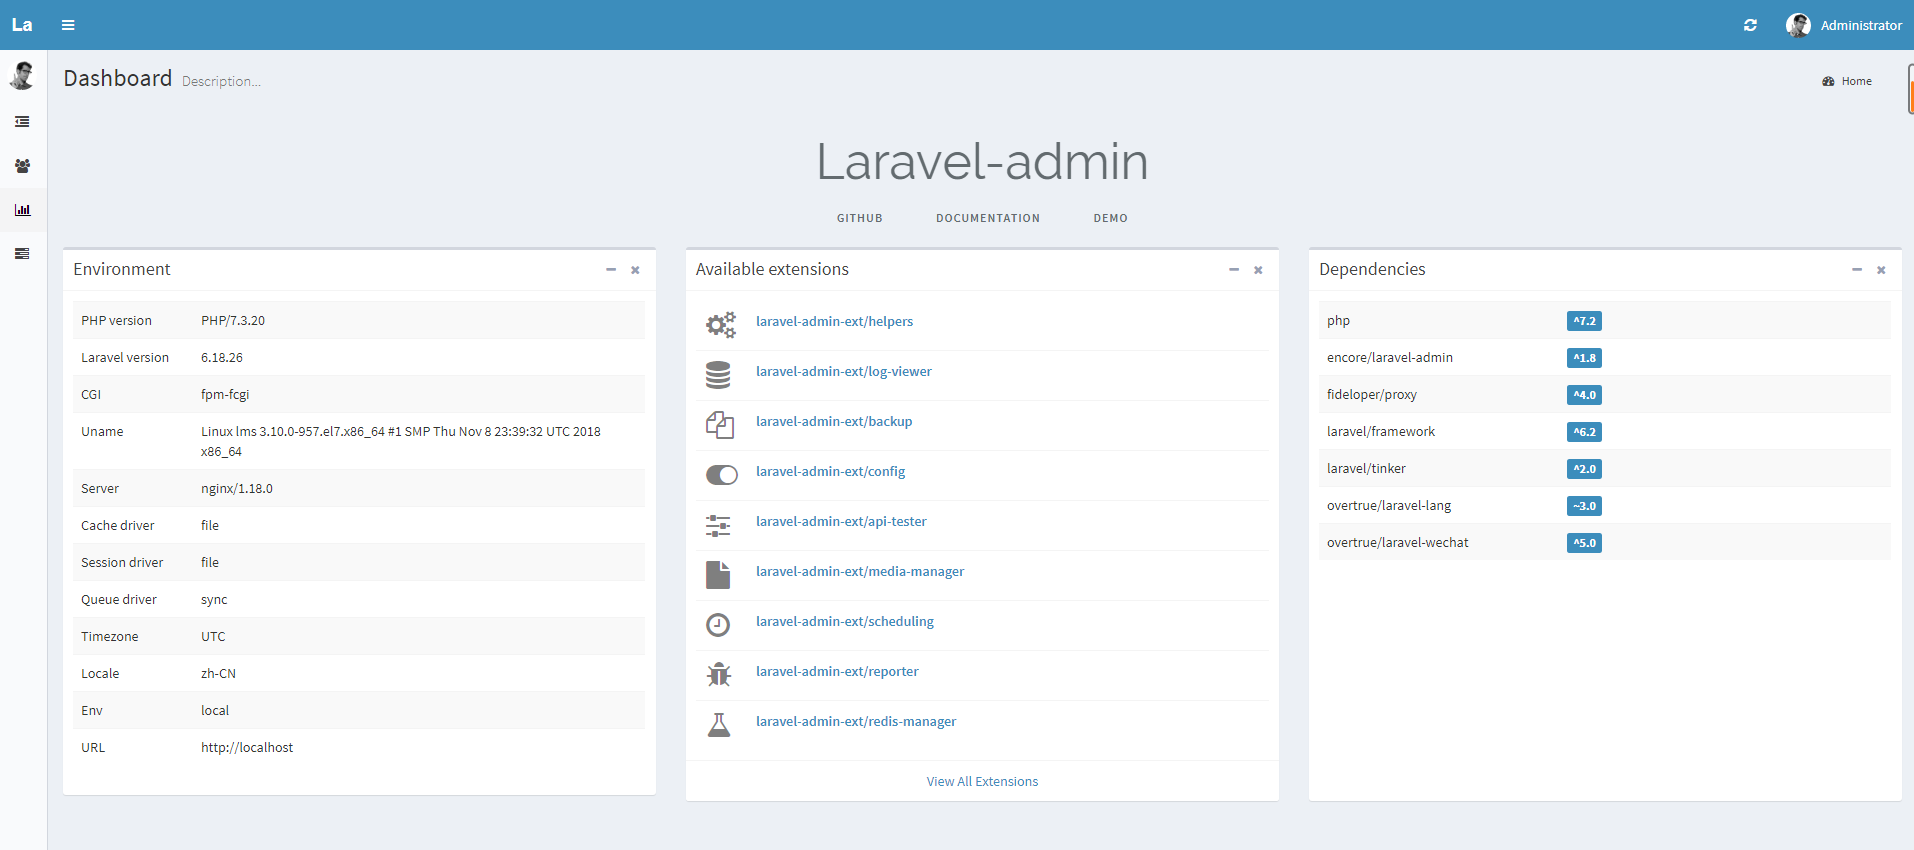Screen dimensions: 1914x850
Task: Open laravel-admin-ext/reporter link
Action: tap(837, 671)
